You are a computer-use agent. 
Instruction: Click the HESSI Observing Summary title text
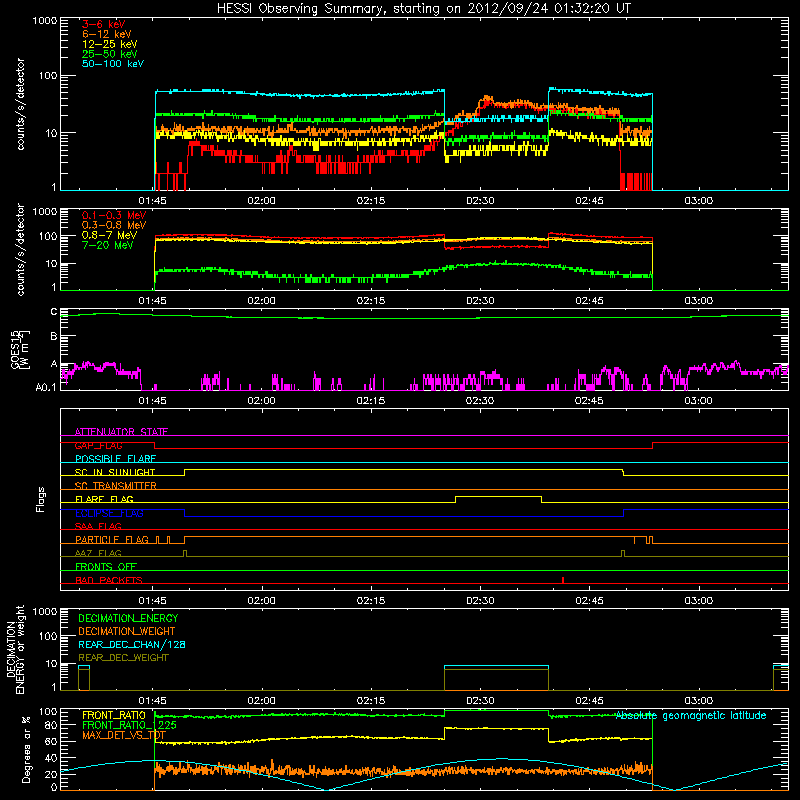(424, 9)
